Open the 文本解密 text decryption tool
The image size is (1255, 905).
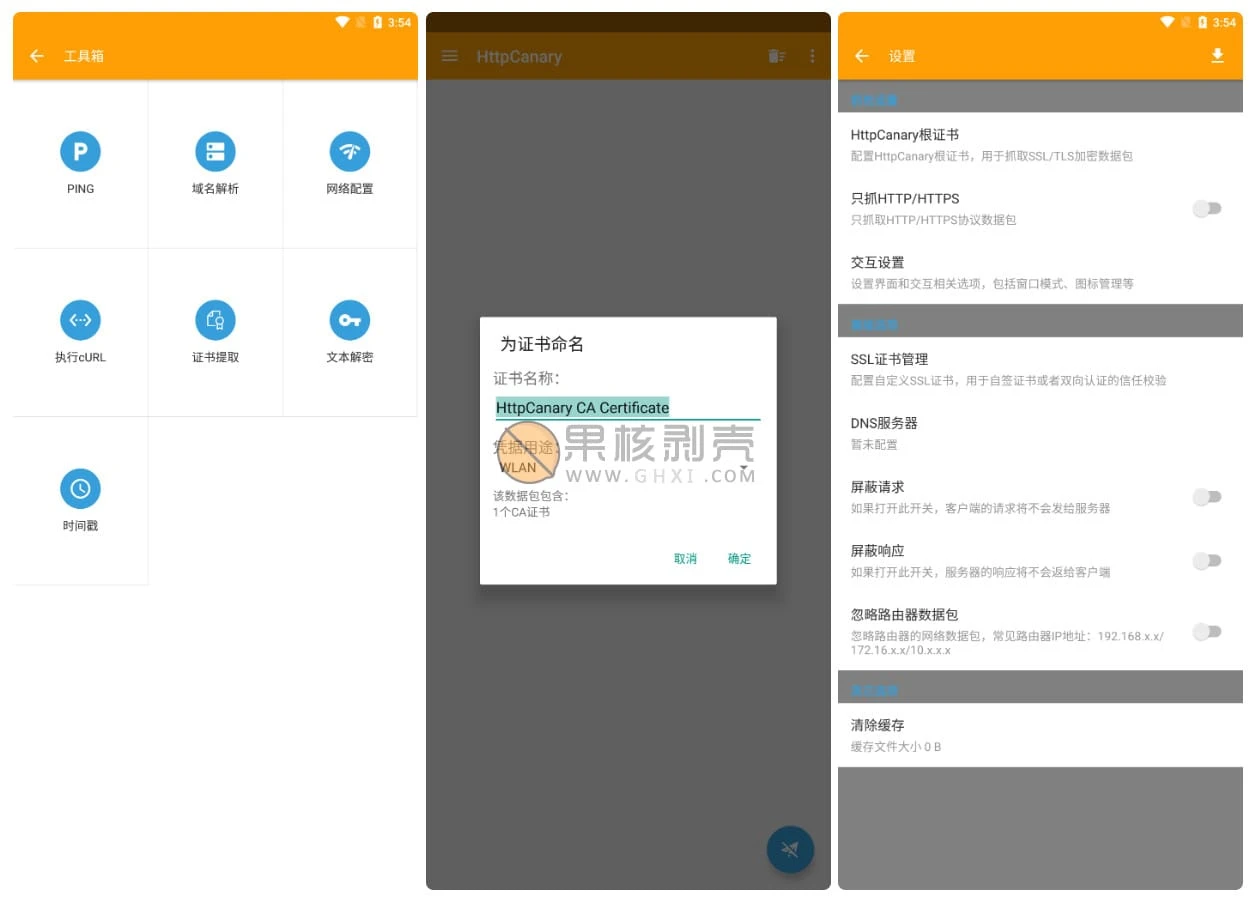(350, 333)
